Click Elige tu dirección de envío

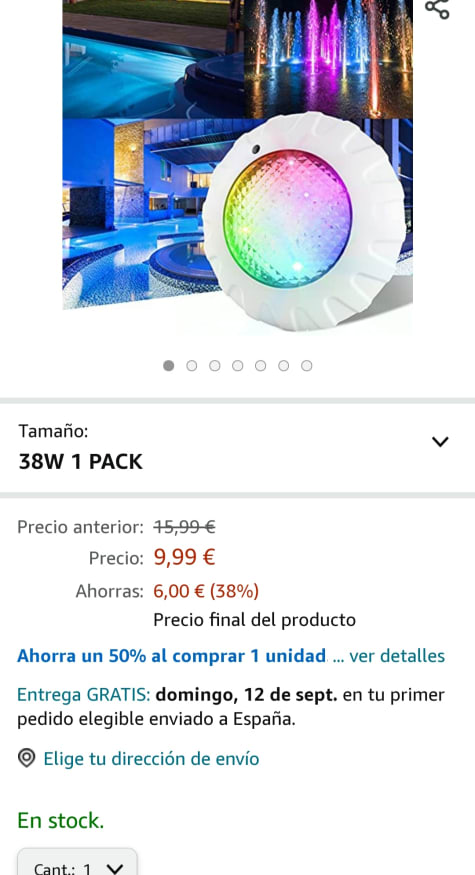coord(151,759)
